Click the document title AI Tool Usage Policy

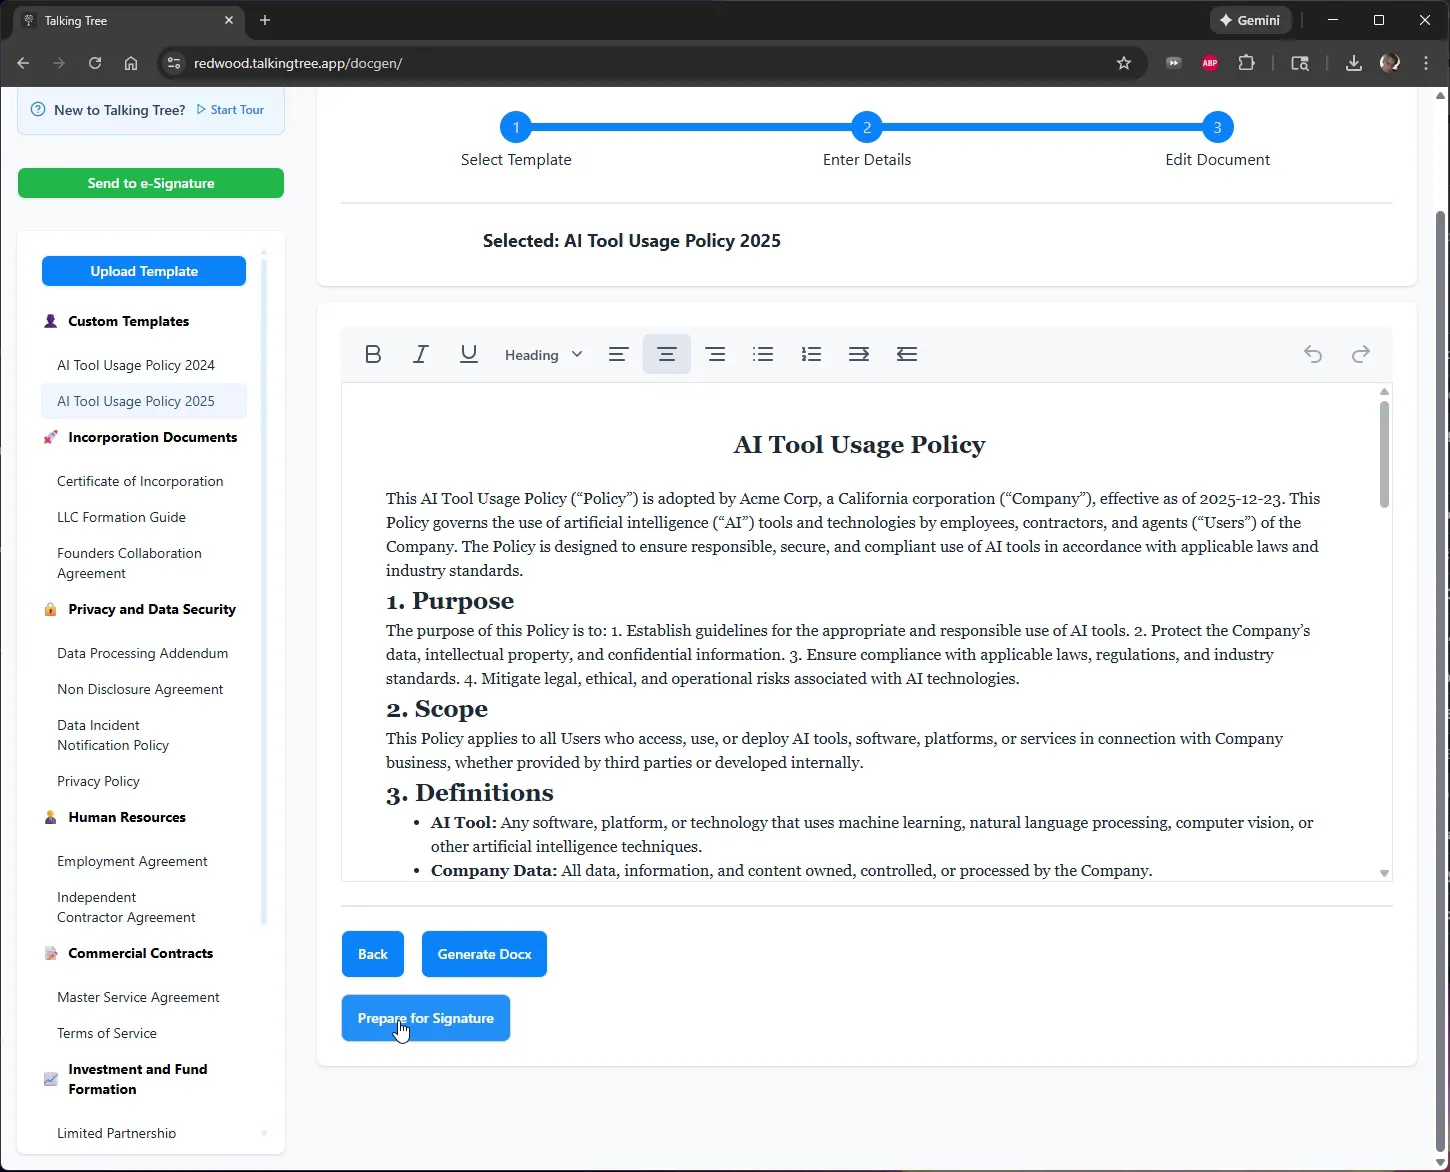click(x=859, y=444)
